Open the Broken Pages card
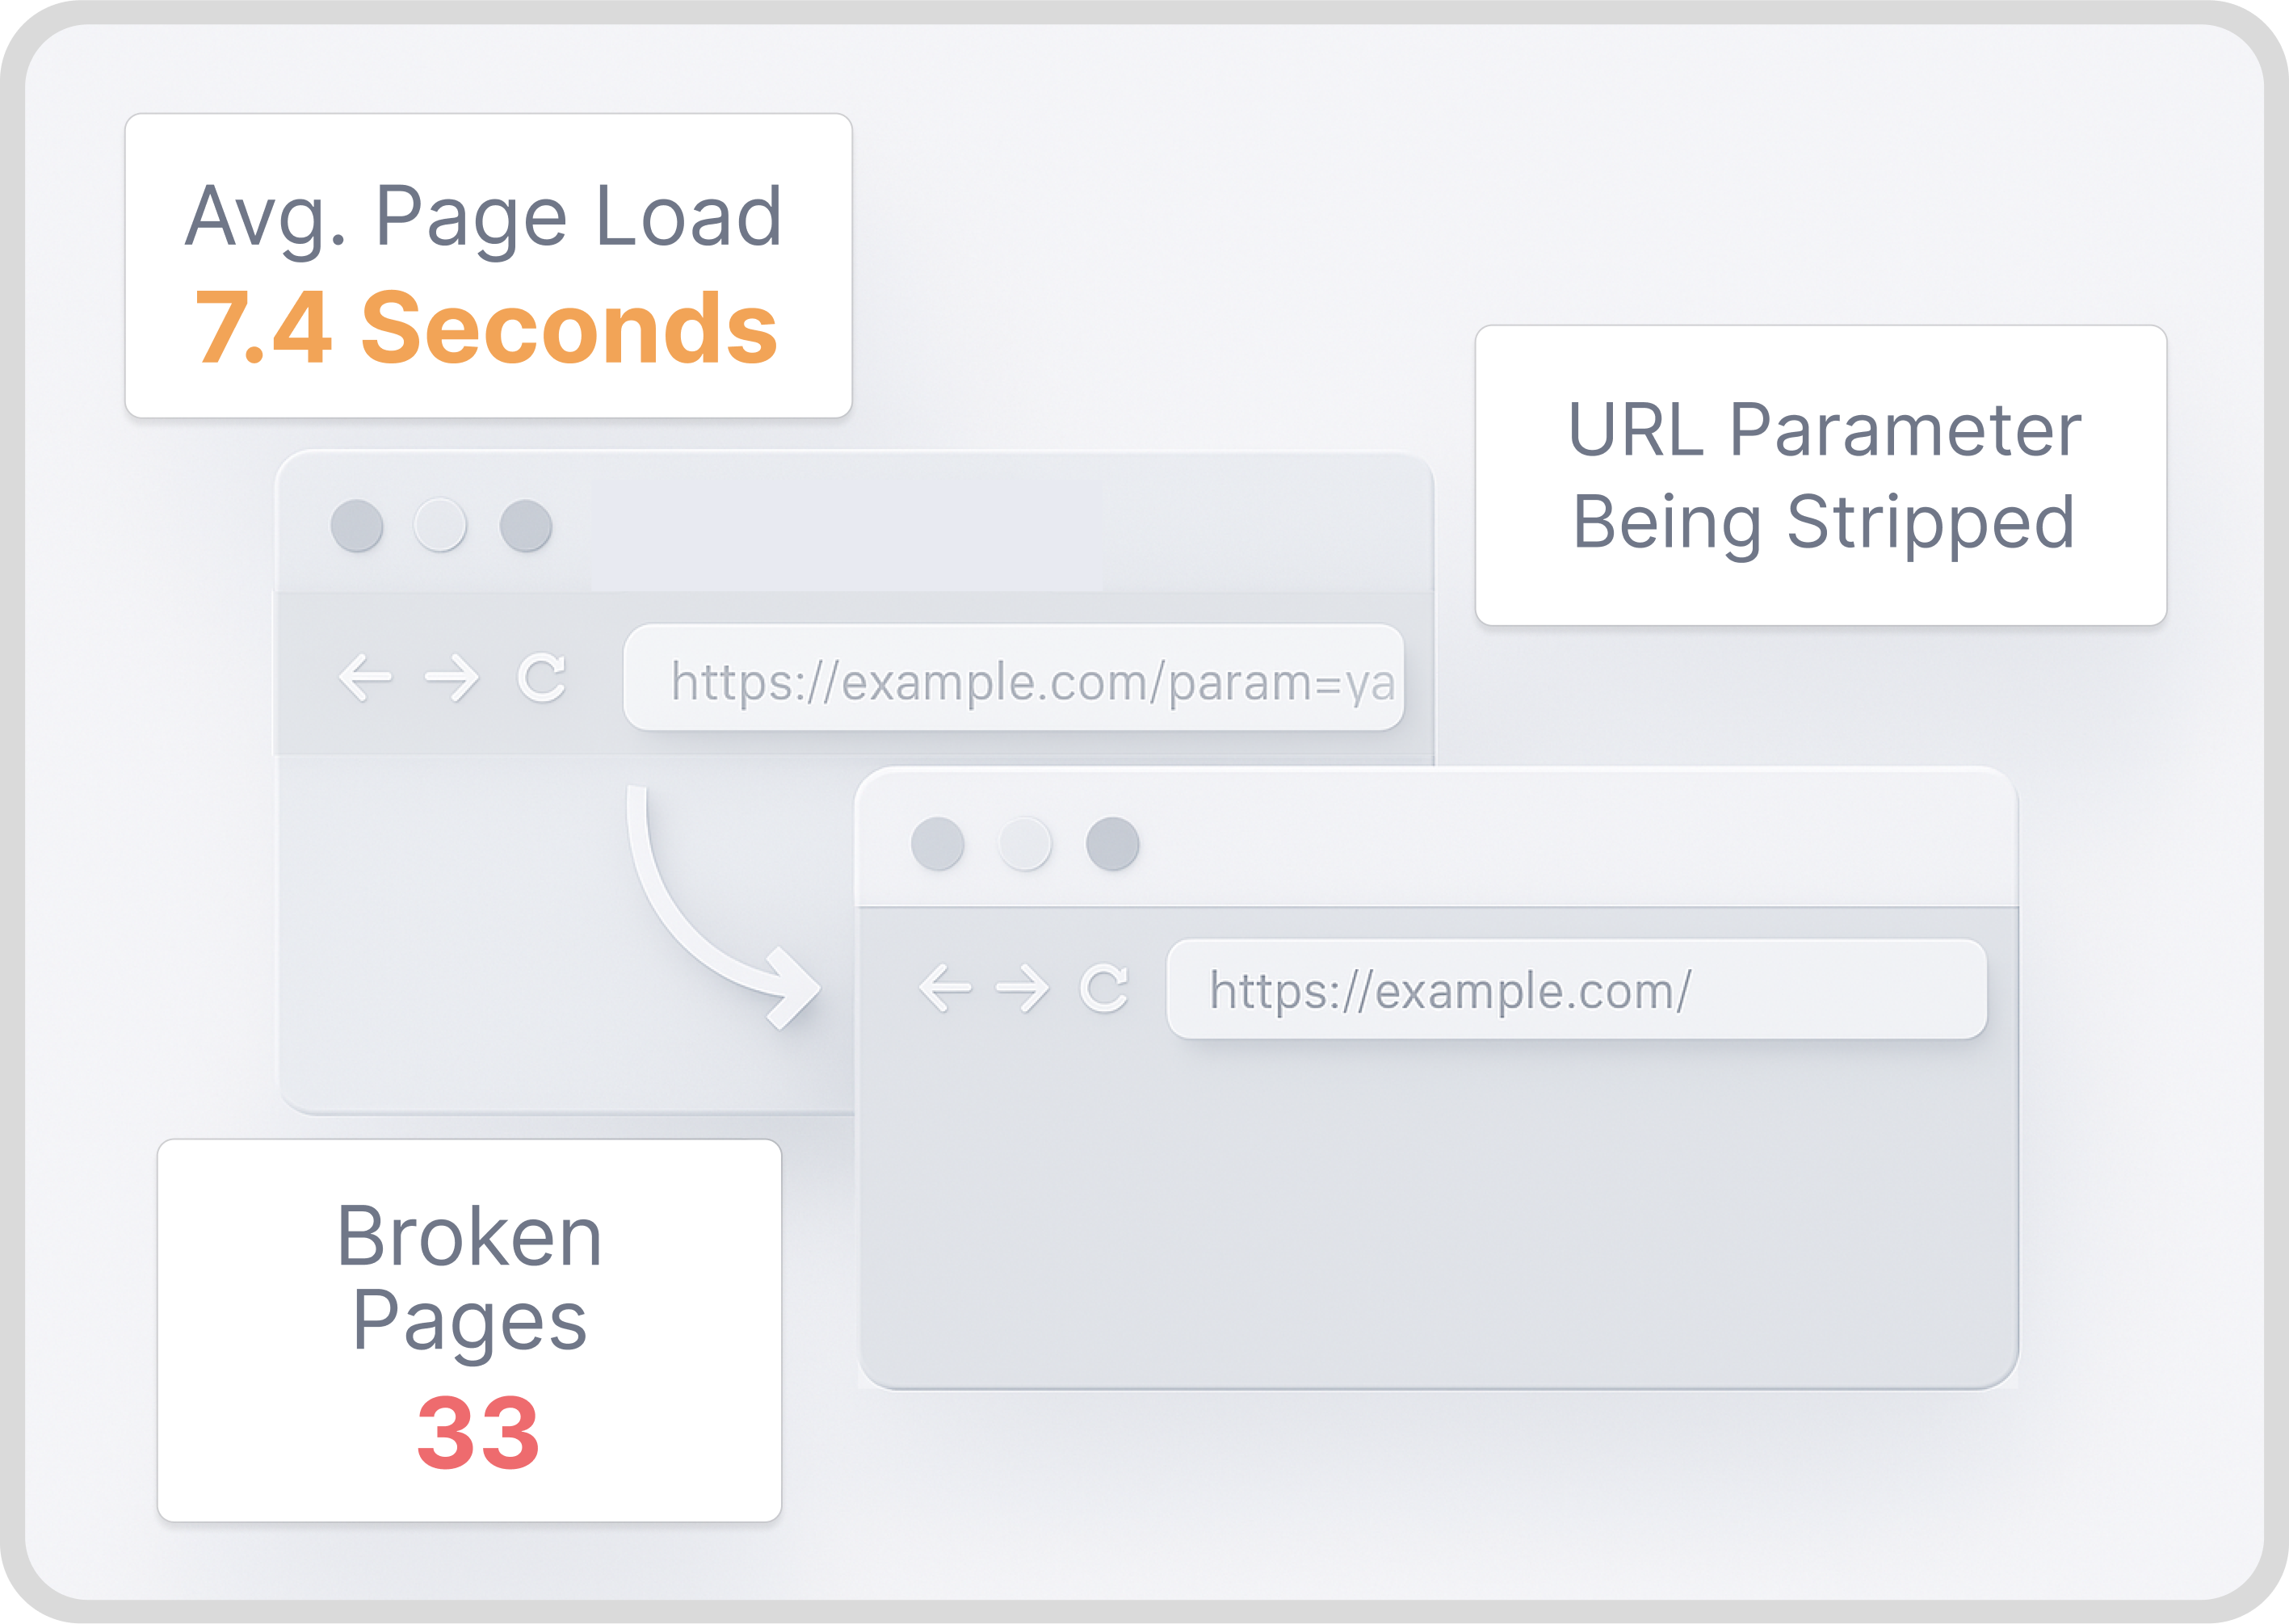Viewport: 2289px width, 1624px height. [469, 1331]
